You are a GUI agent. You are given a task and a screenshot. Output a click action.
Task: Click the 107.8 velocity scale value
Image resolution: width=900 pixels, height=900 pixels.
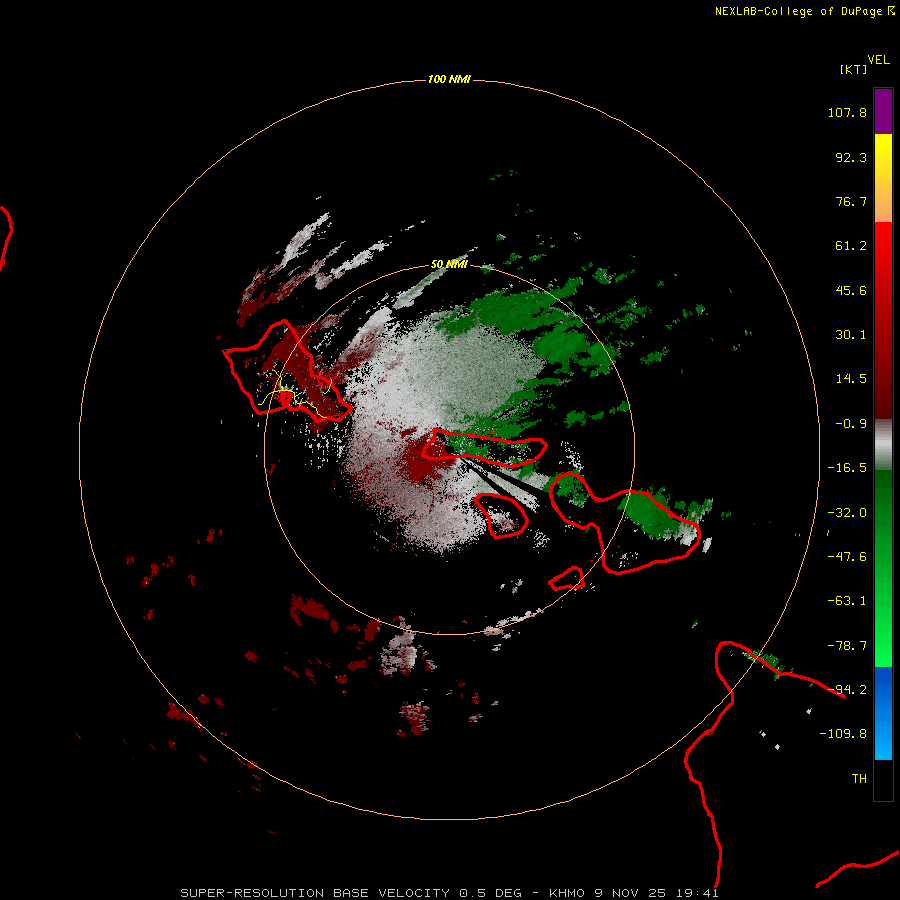[x=847, y=112]
